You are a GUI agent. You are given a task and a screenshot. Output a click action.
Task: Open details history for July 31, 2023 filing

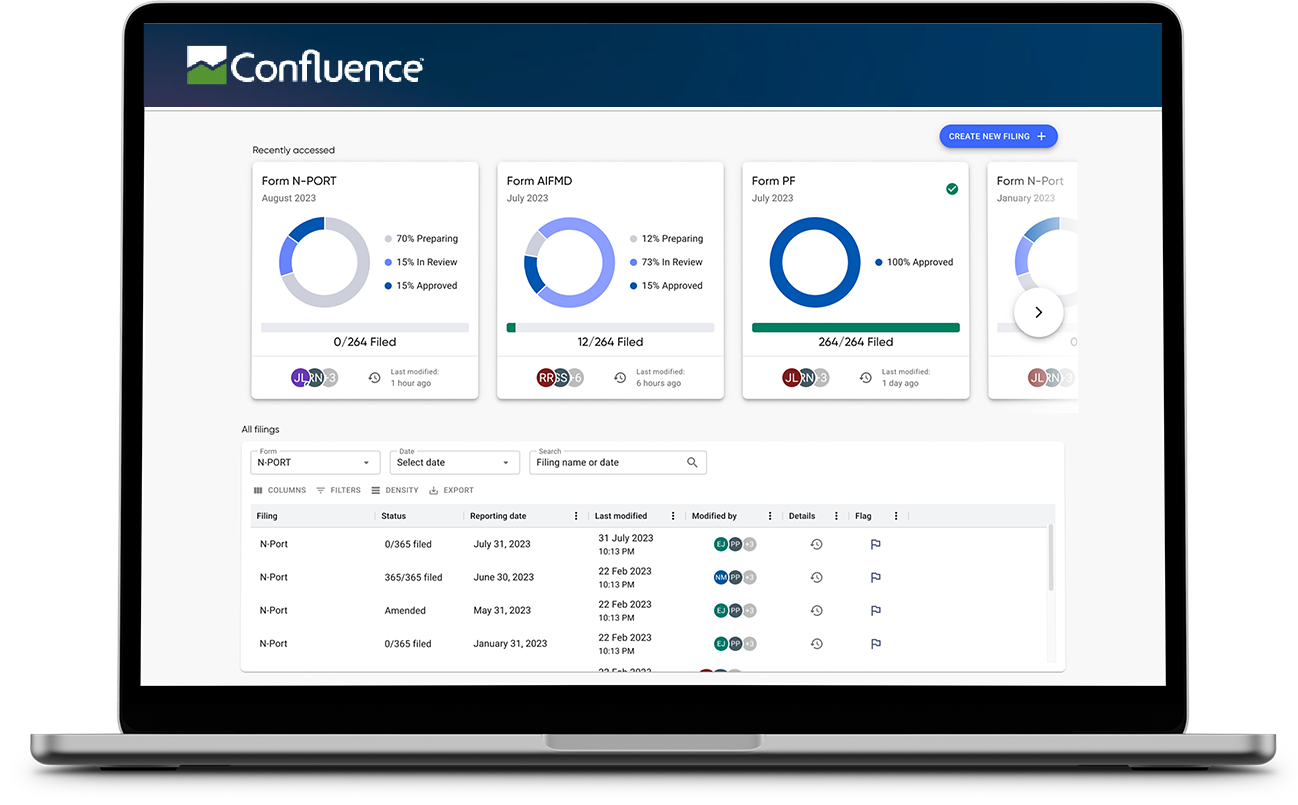click(816, 544)
